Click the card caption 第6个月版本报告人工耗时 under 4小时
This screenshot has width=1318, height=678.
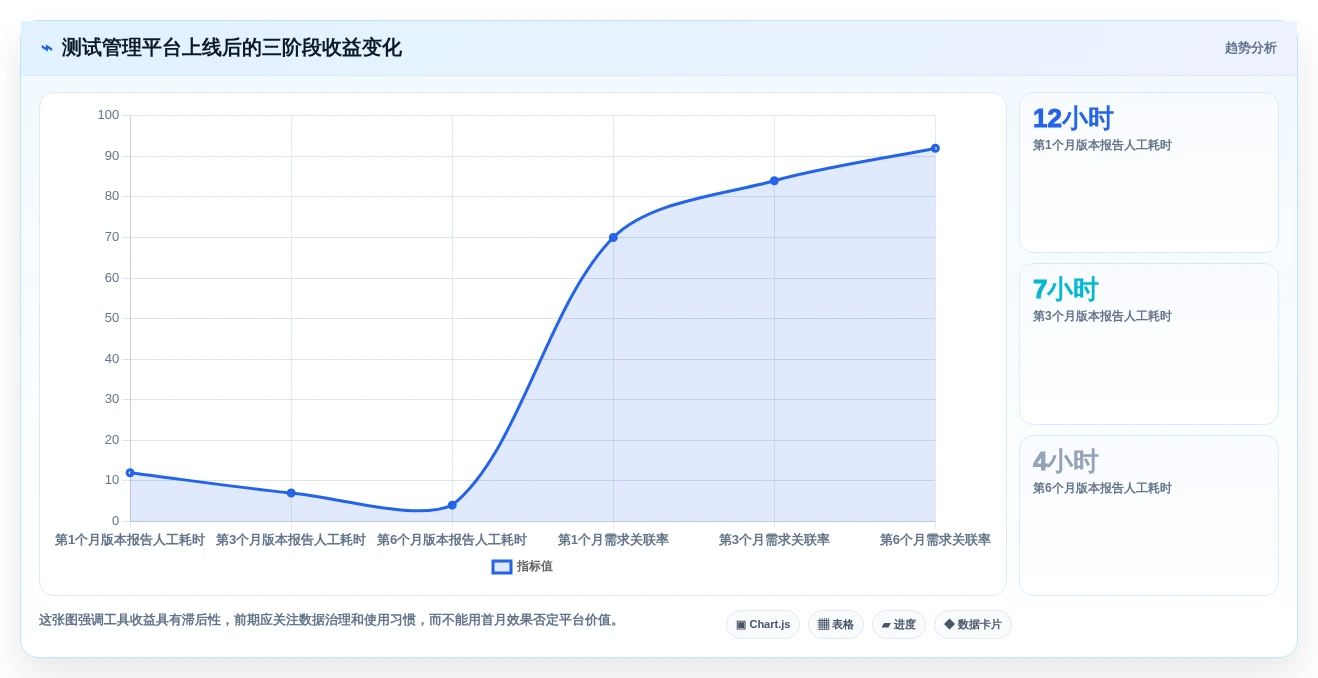[x=1102, y=488]
